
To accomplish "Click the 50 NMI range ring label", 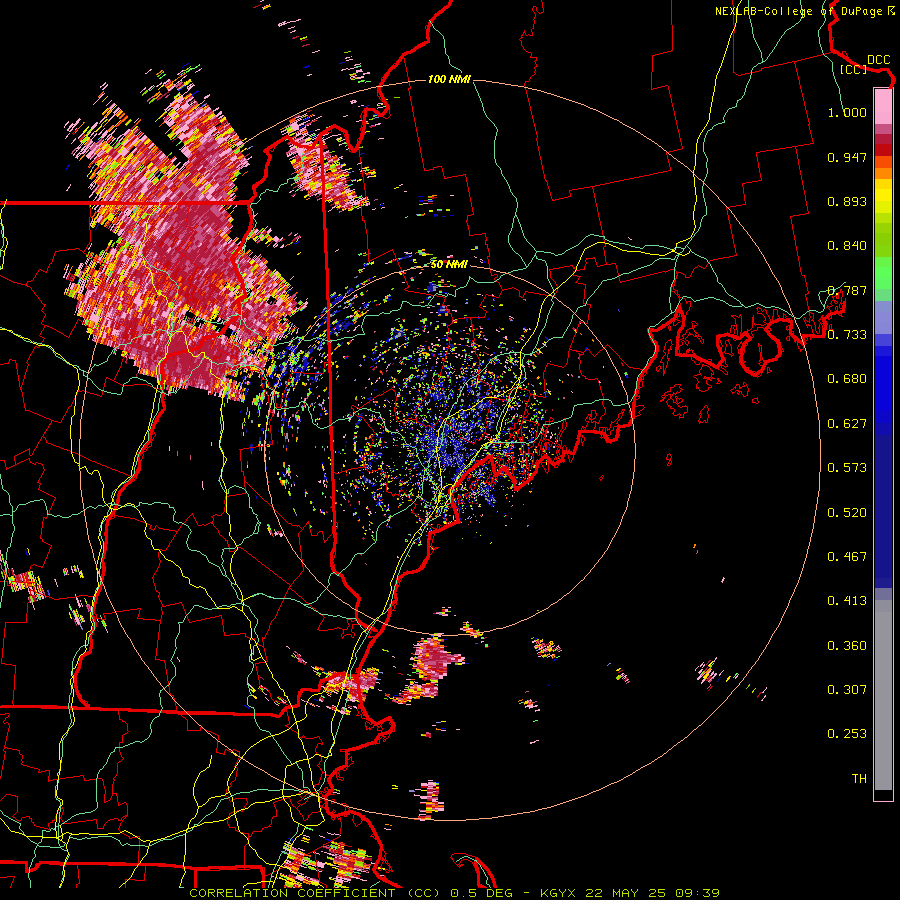I will 449,265.
